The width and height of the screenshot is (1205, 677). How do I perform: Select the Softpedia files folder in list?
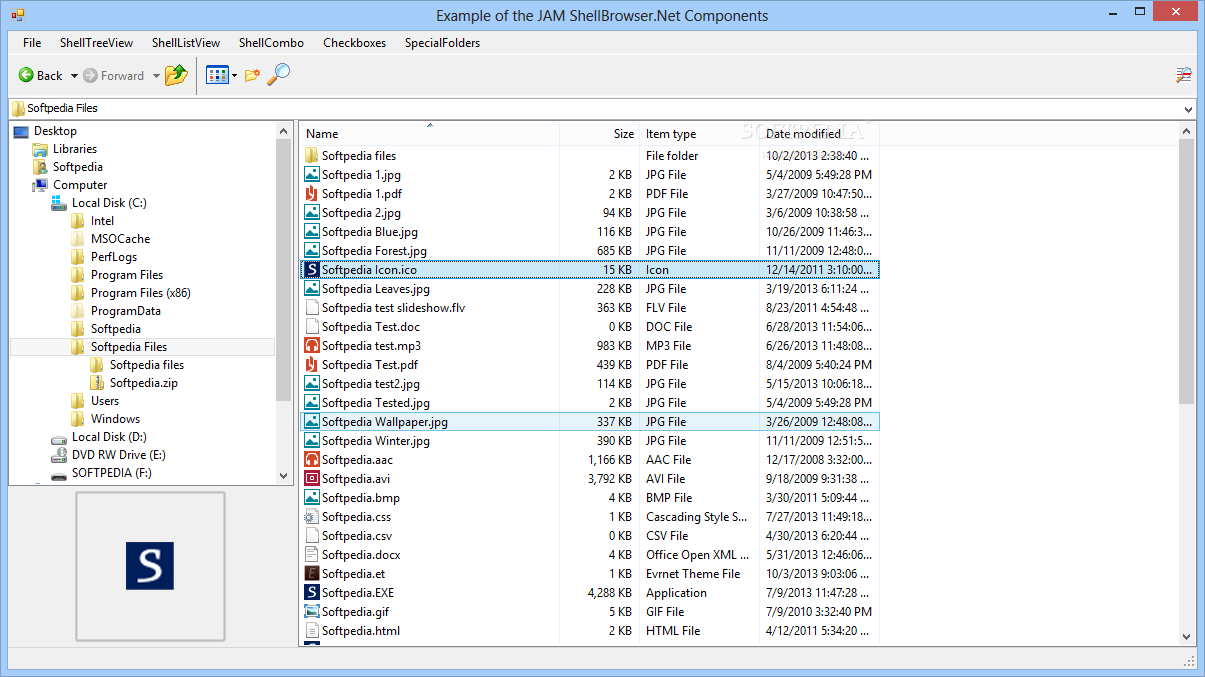coord(359,156)
